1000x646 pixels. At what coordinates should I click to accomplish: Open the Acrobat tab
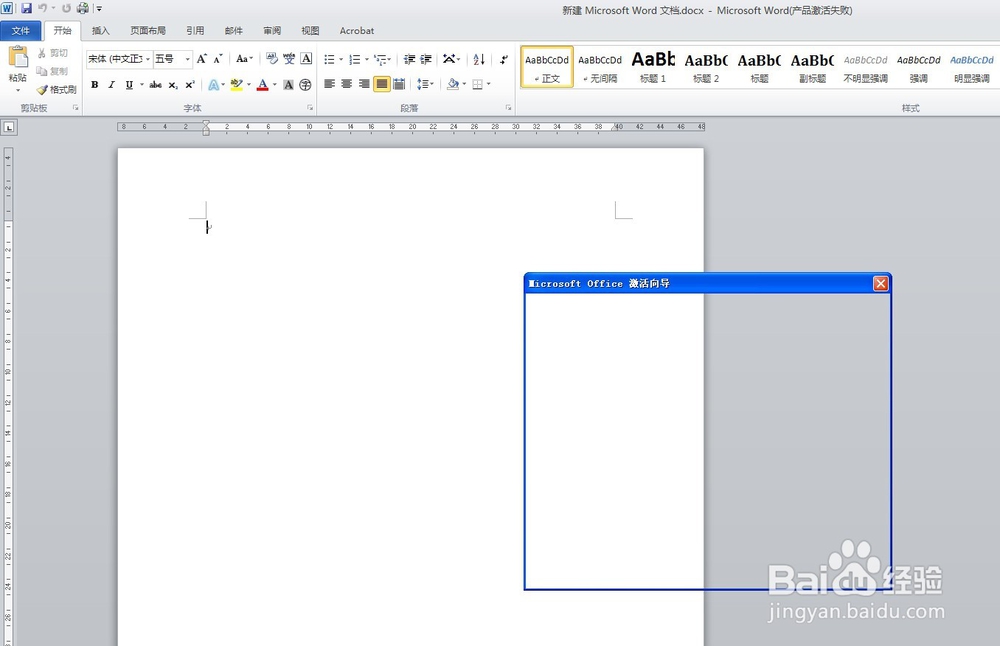point(357,31)
